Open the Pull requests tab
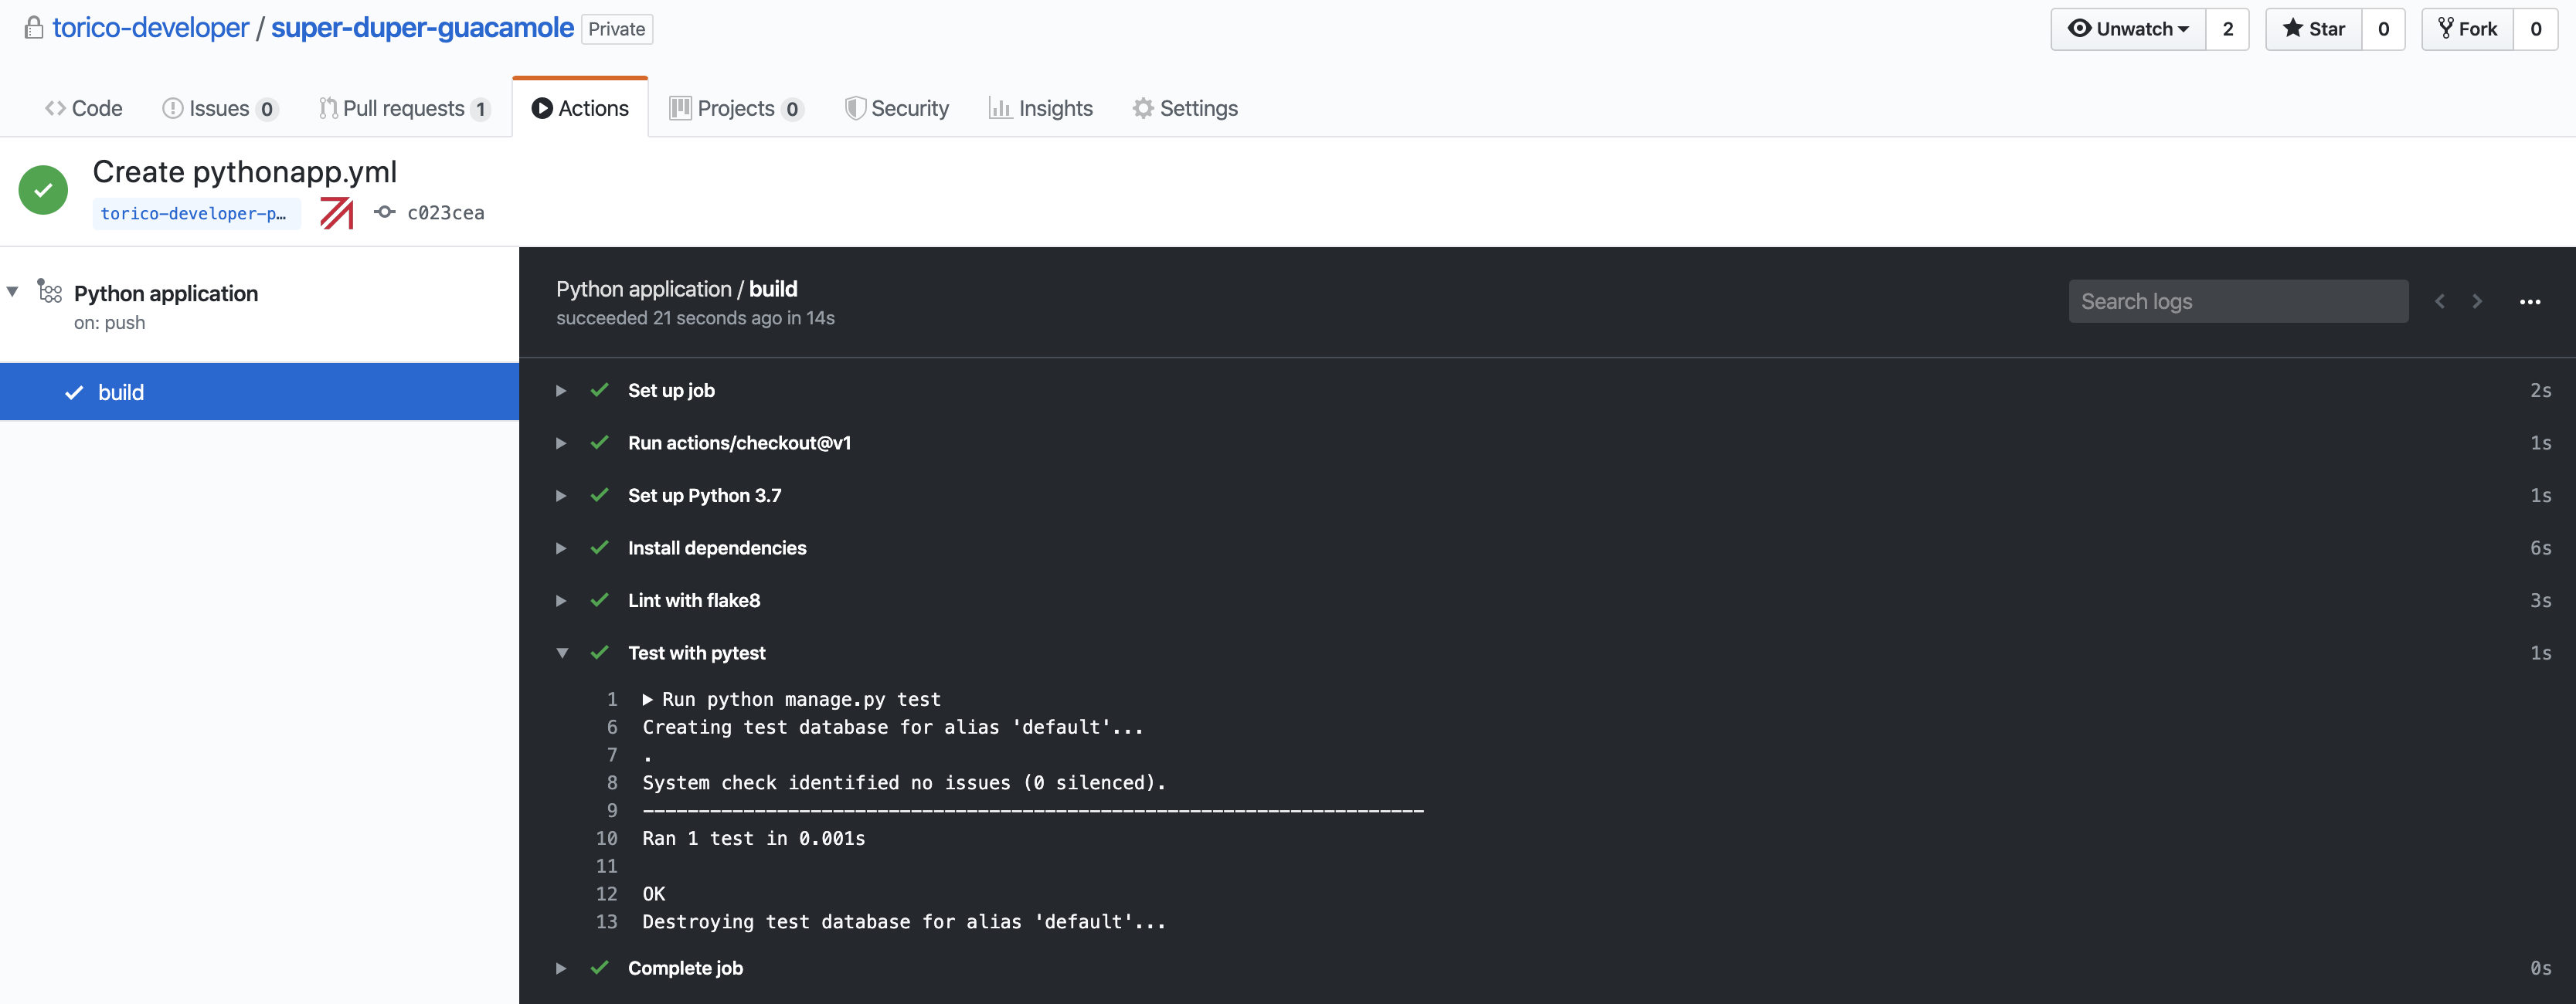 [404, 108]
